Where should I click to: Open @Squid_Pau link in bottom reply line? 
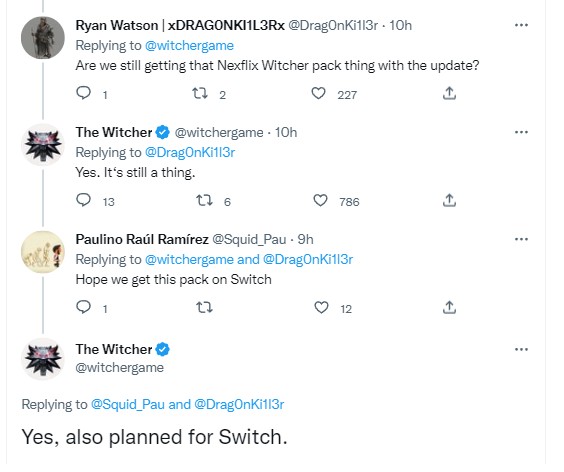point(128,405)
